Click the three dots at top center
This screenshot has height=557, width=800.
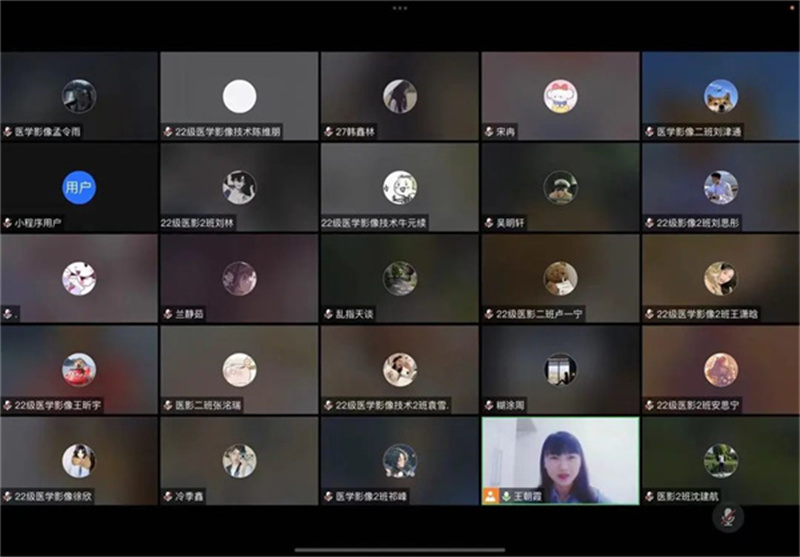(x=399, y=8)
